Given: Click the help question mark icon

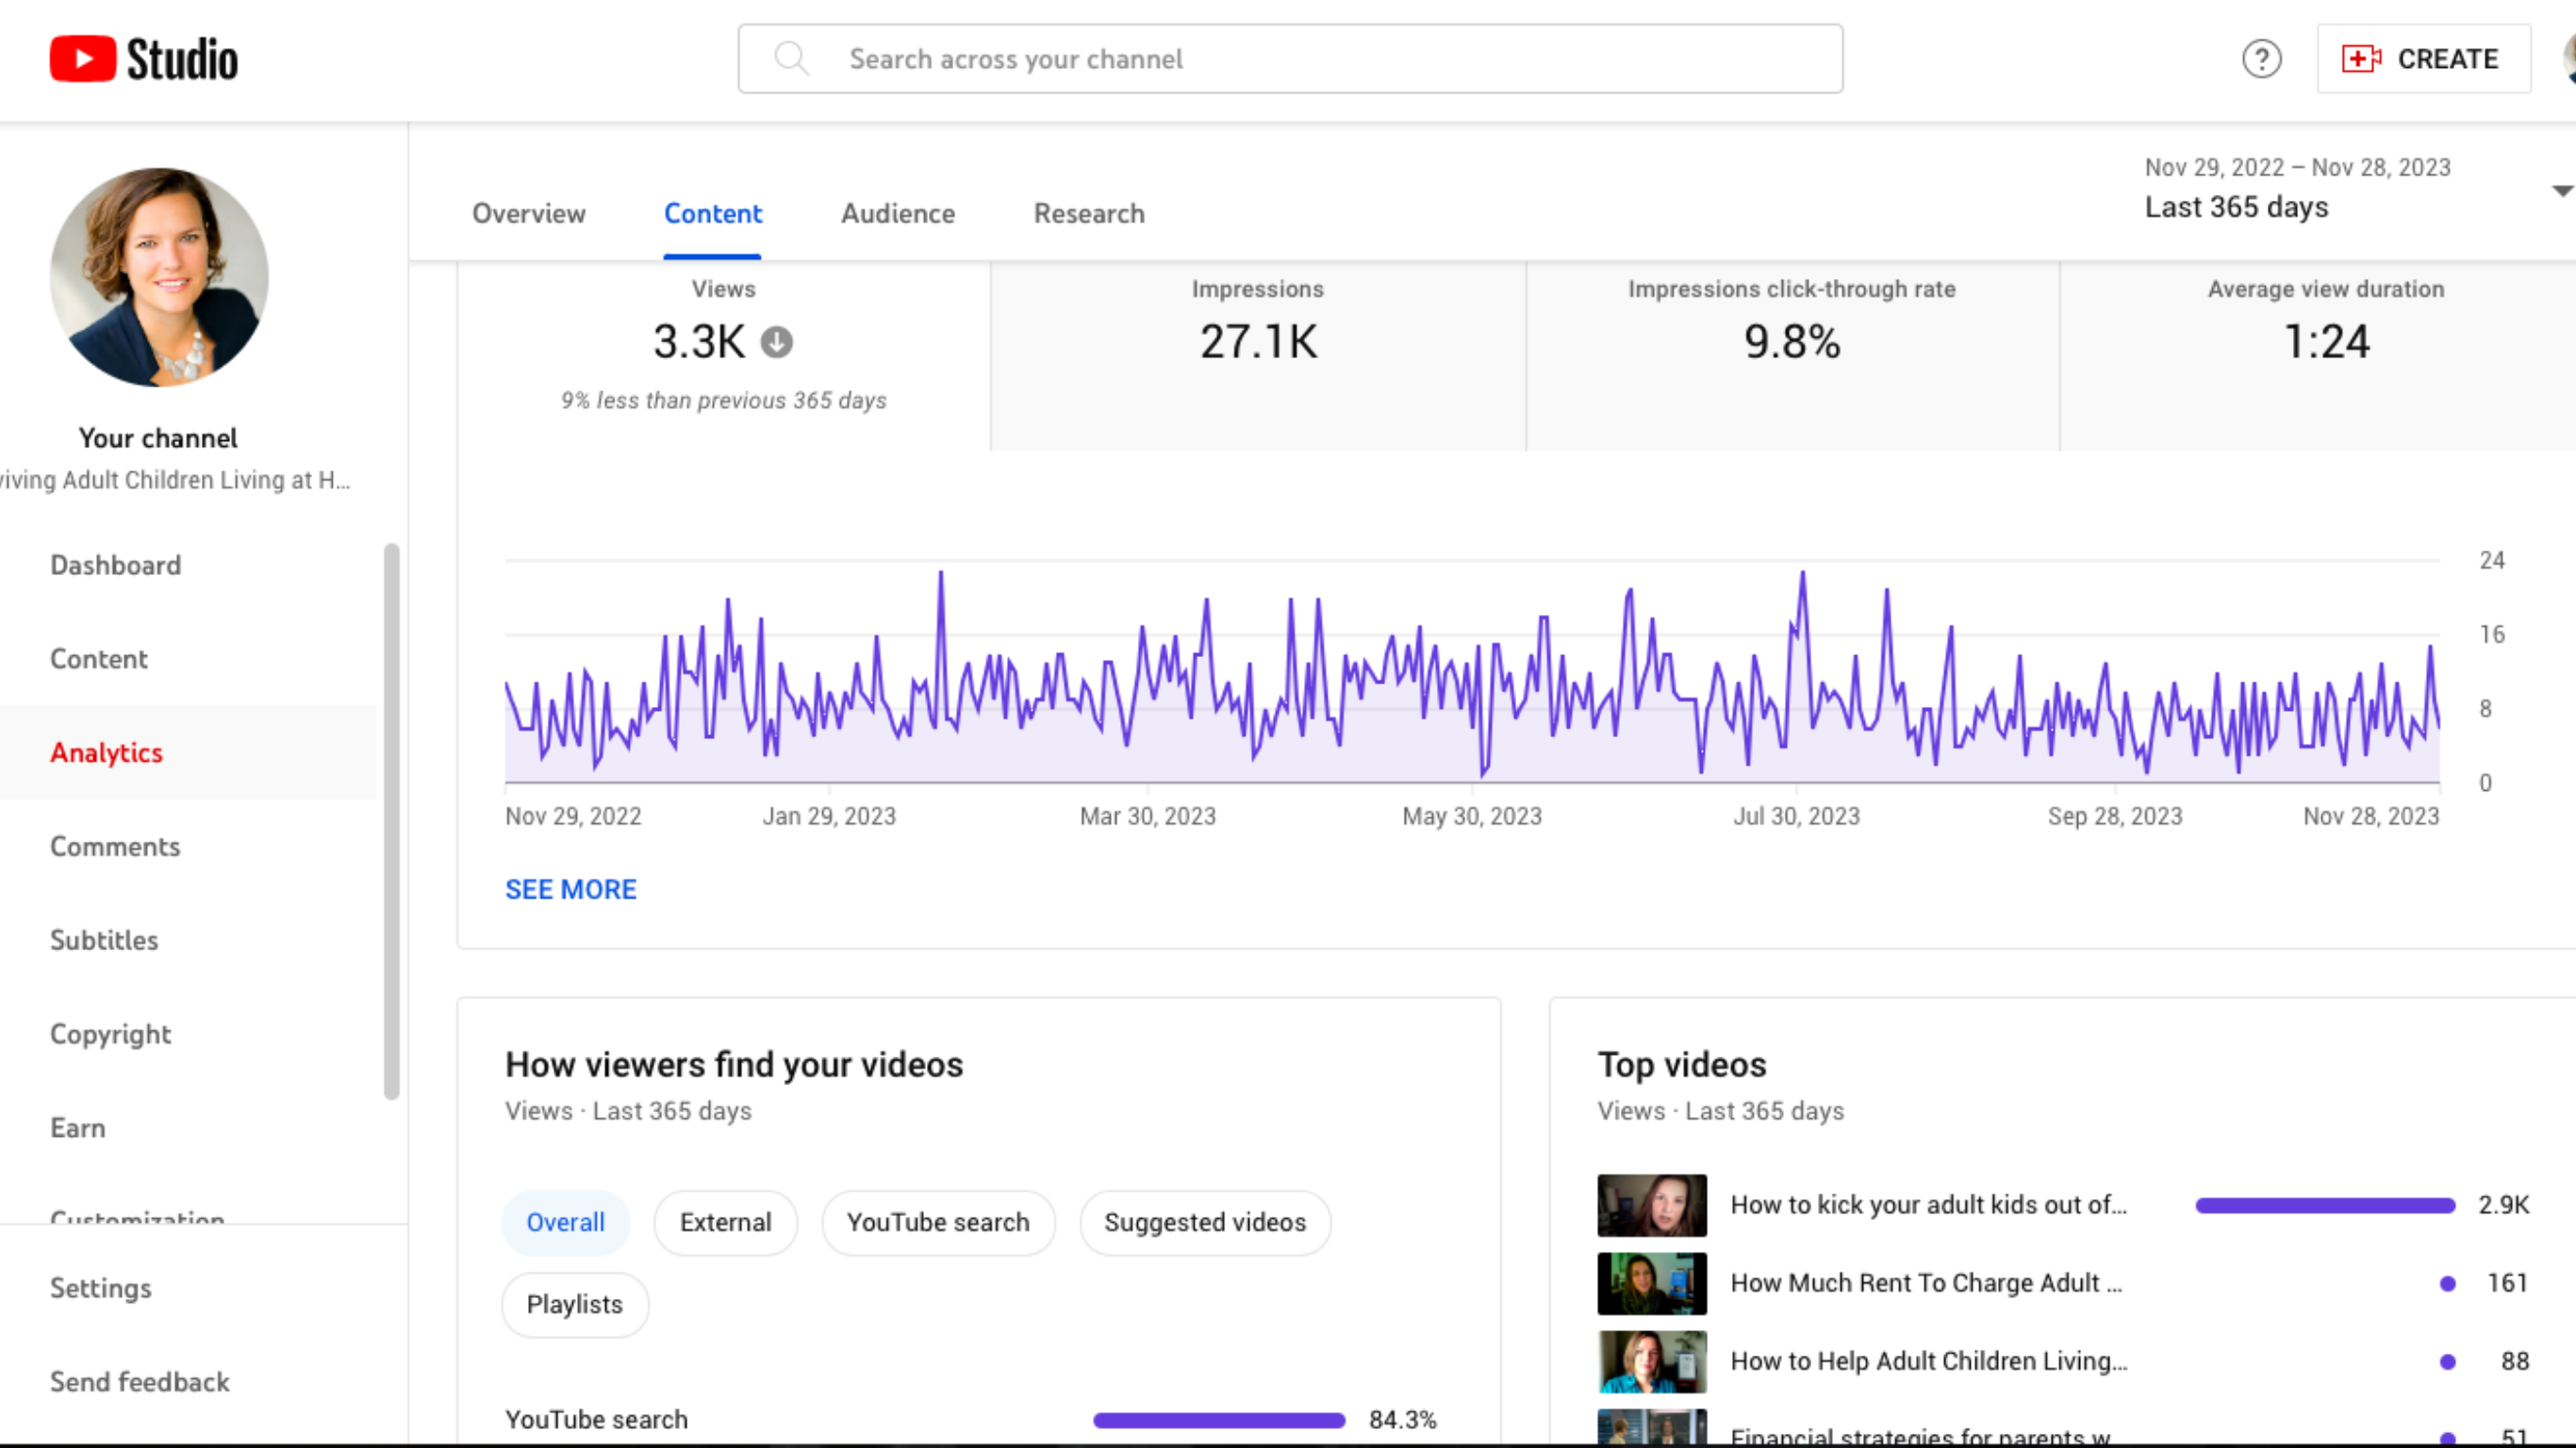Looking at the screenshot, I should [x=2261, y=58].
